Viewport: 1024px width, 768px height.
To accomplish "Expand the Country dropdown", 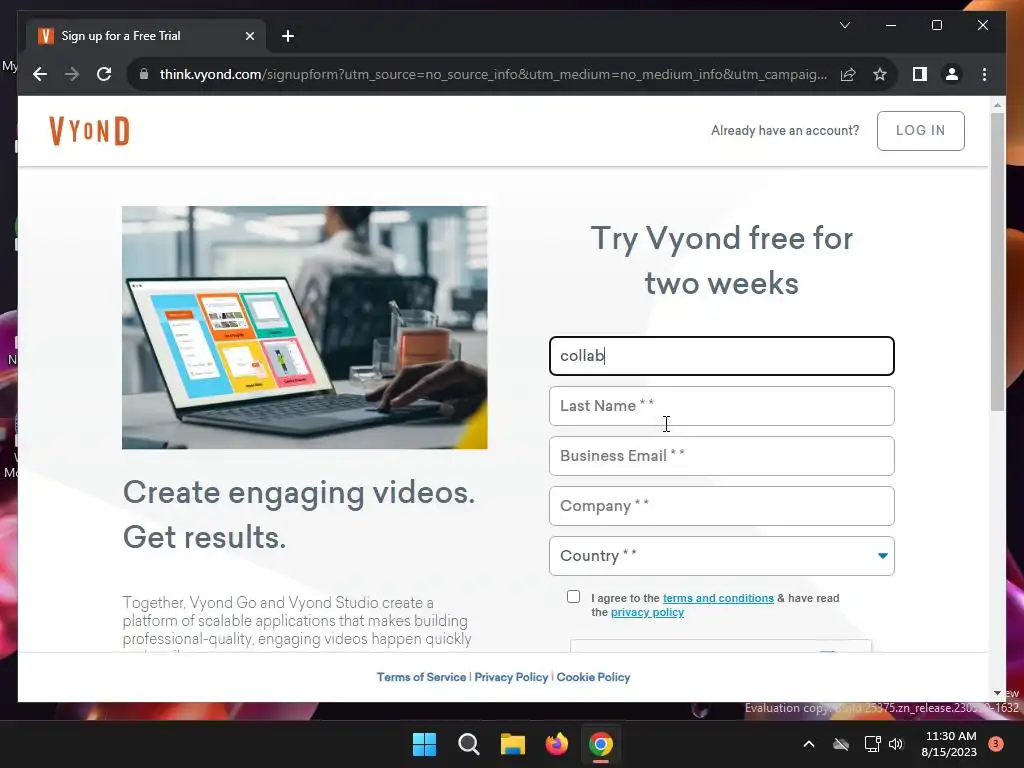I will click(x=722, y=556).
